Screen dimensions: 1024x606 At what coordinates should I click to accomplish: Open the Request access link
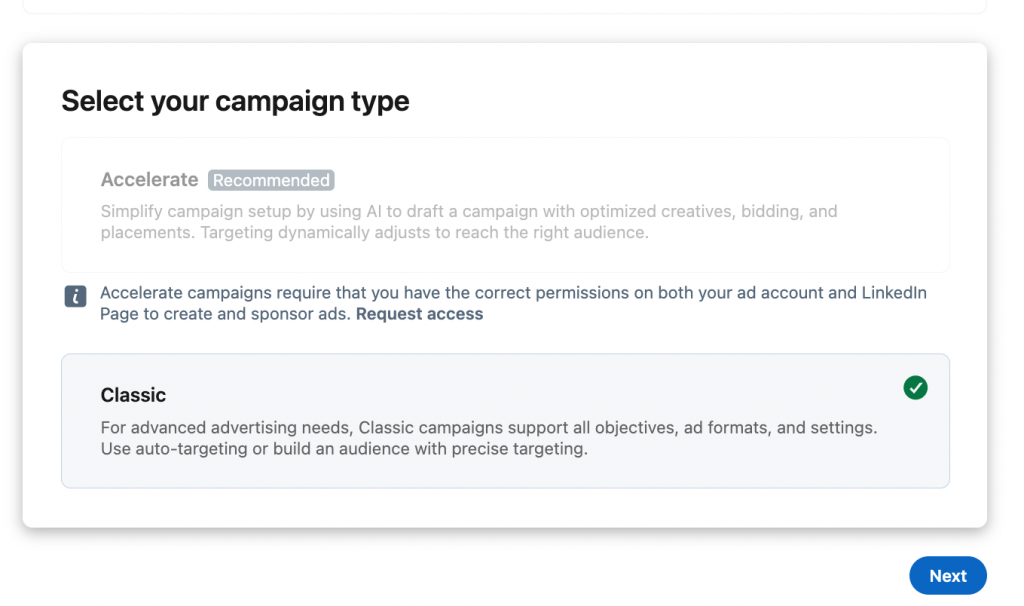pyautogui.click(x=419, y=314)
